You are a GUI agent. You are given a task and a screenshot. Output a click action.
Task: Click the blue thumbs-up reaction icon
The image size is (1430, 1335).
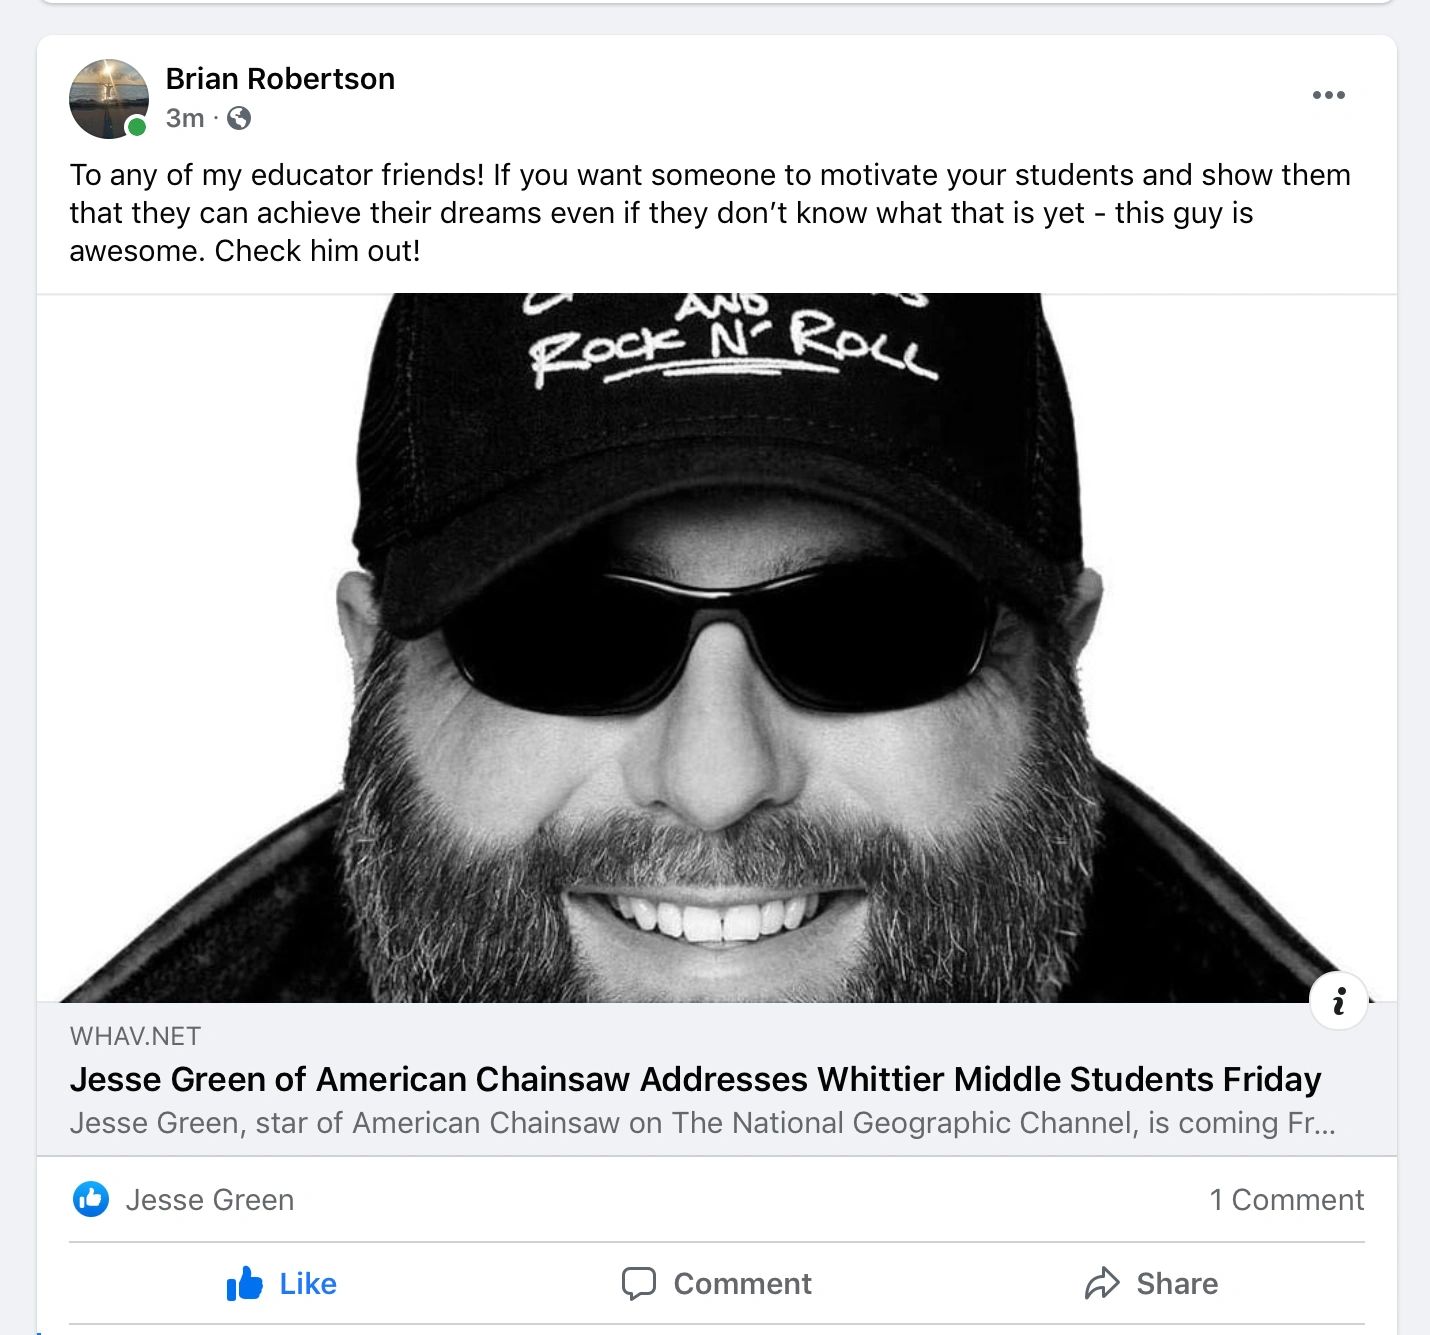pos(91,1199)
